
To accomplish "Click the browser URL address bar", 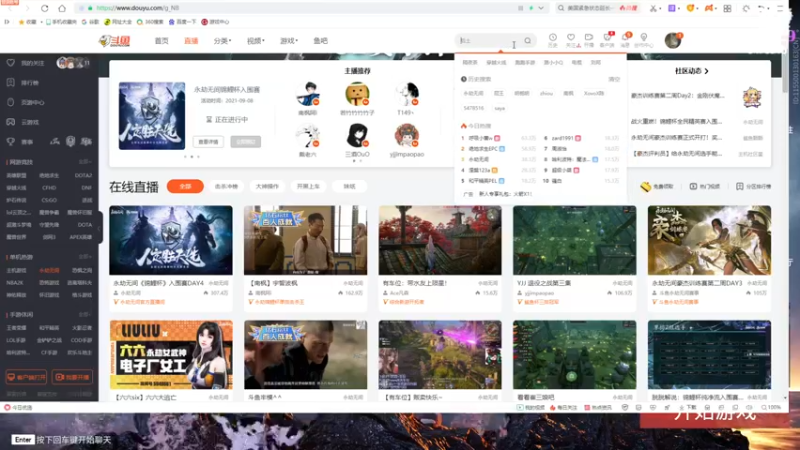I will 306,8.
